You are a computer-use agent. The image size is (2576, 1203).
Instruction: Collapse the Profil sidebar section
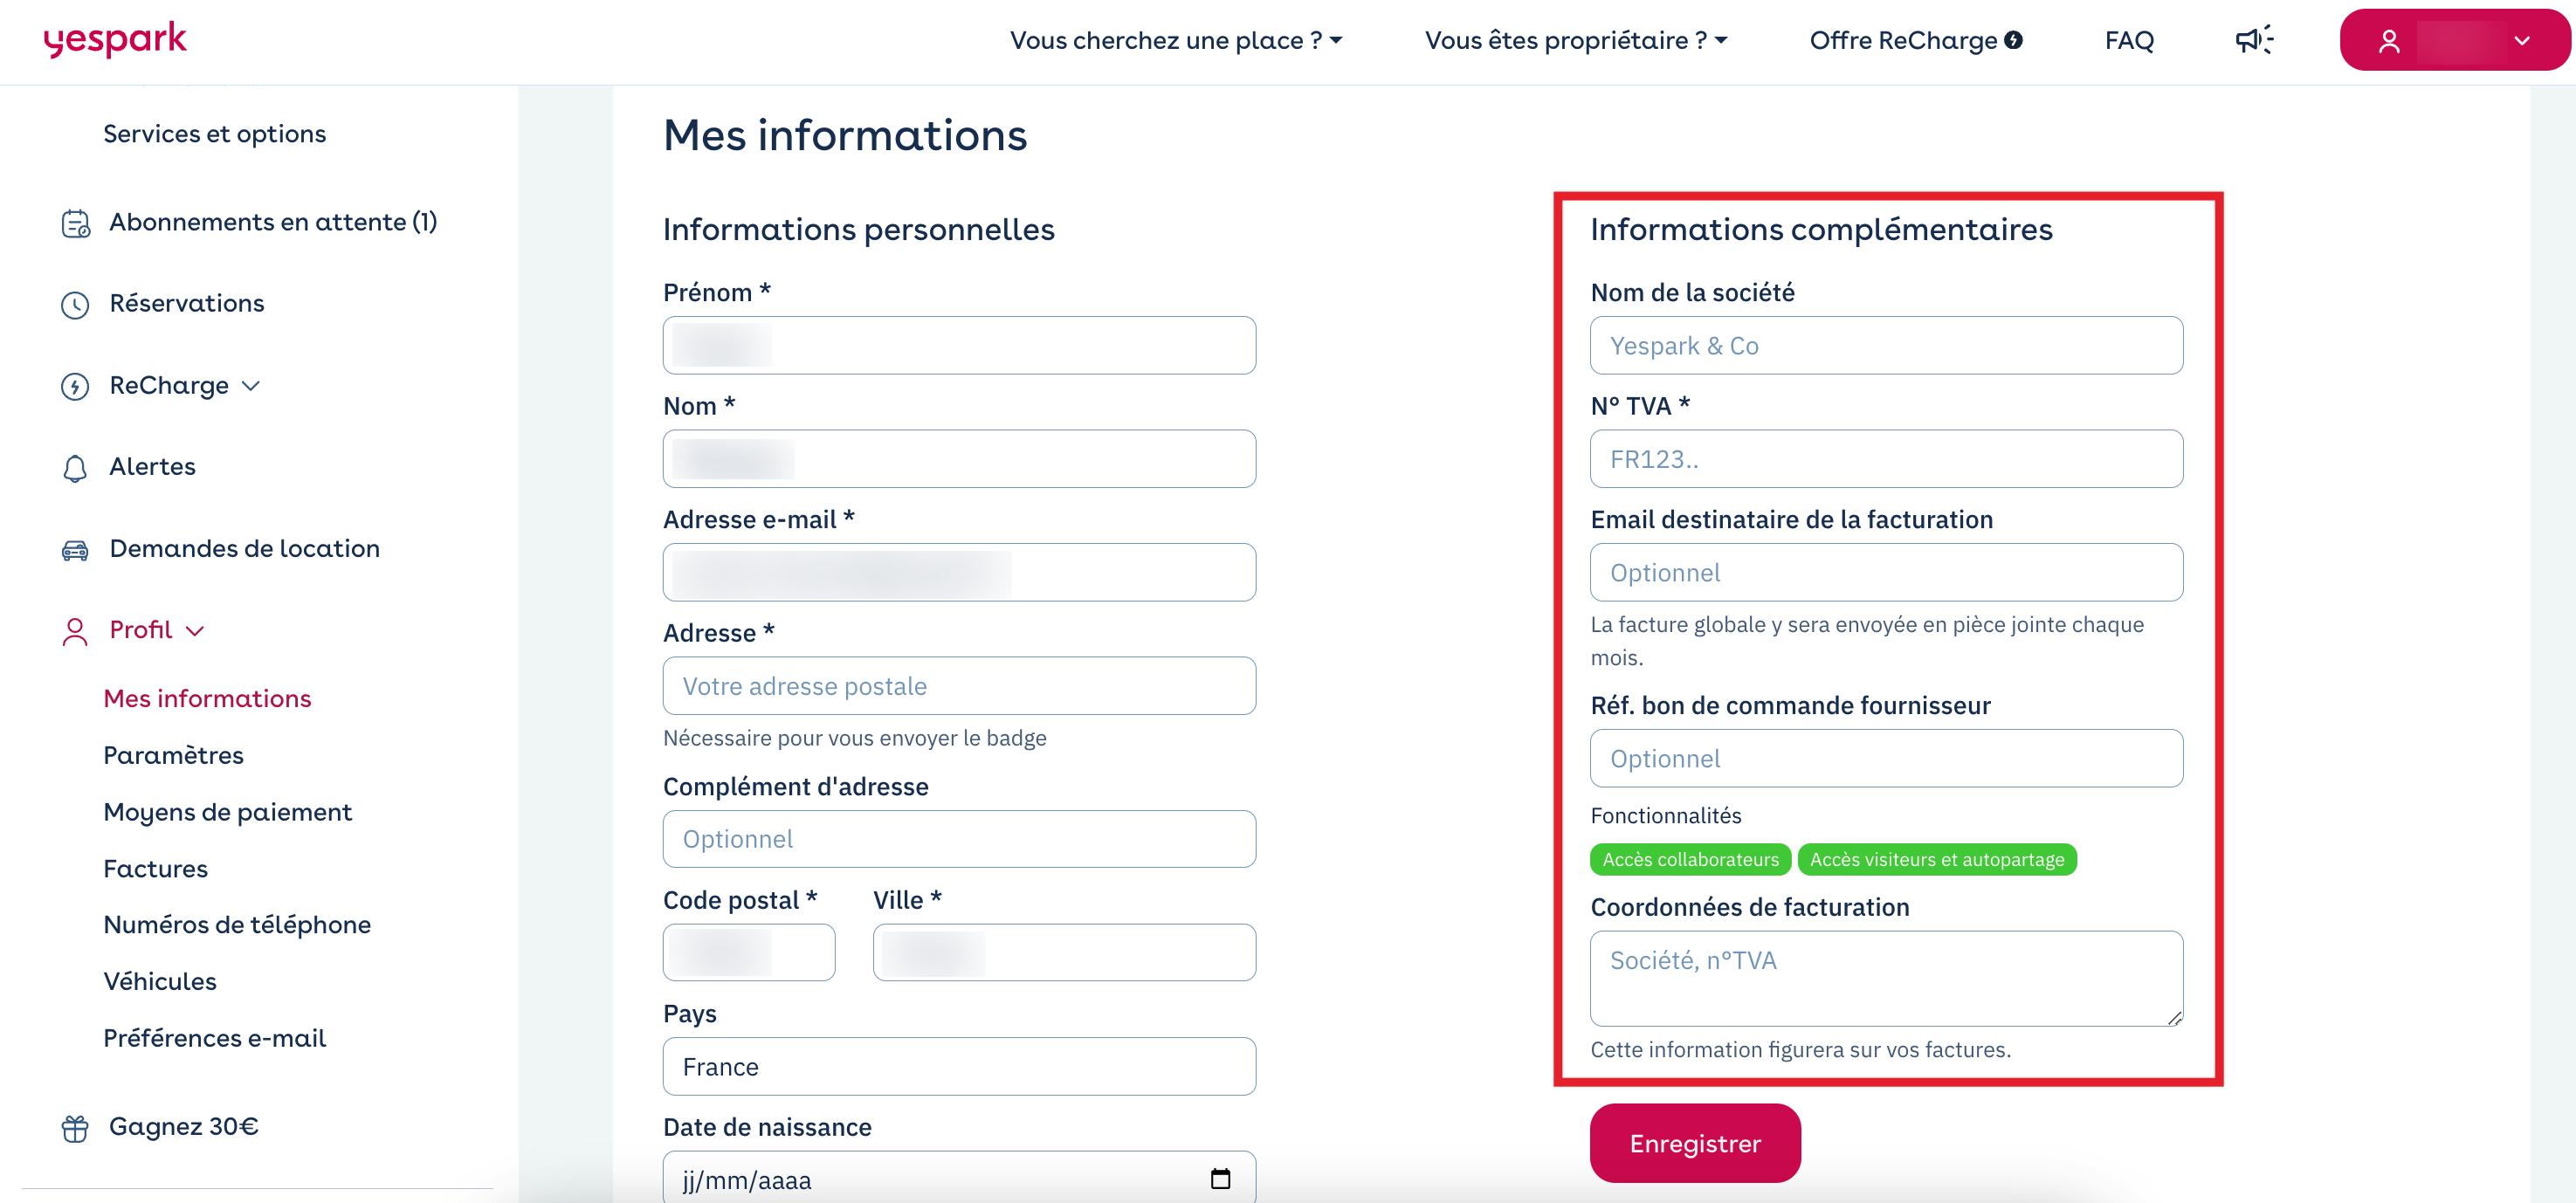click(x=157, y=630)
